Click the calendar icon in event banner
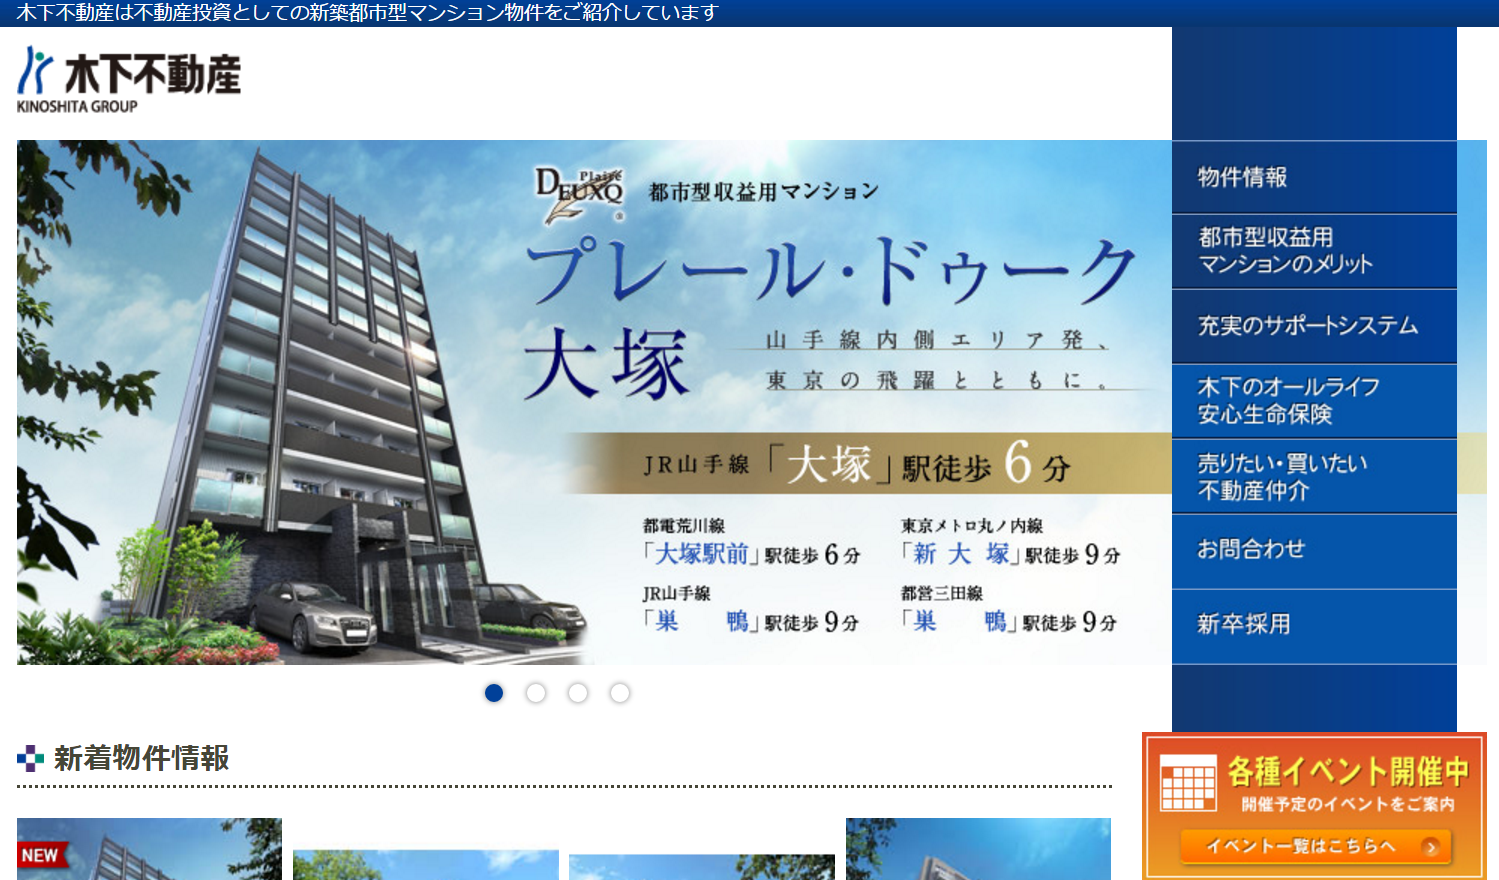Image resolution: width=1499 pixels, height=880 pixels. pyautogui.click(x=1188, y=783)
